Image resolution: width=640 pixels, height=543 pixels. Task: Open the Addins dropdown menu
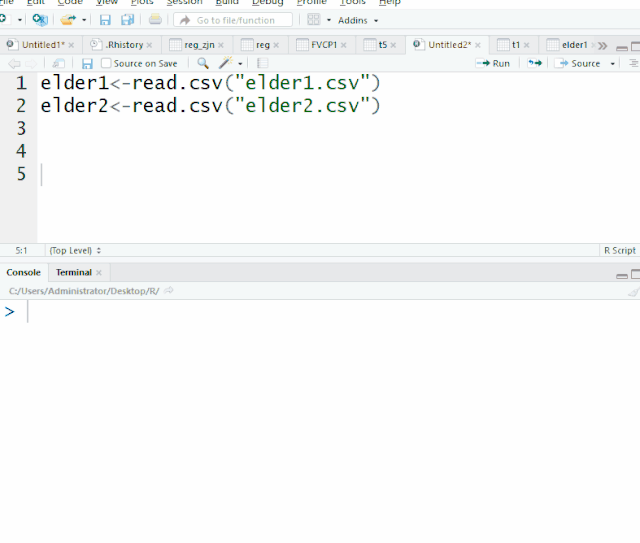[358, 20]
